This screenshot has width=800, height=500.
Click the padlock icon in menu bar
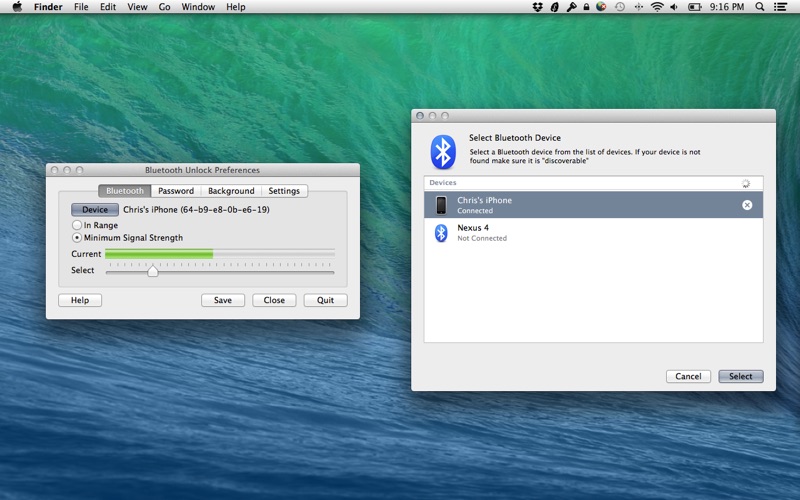point(586,7)
